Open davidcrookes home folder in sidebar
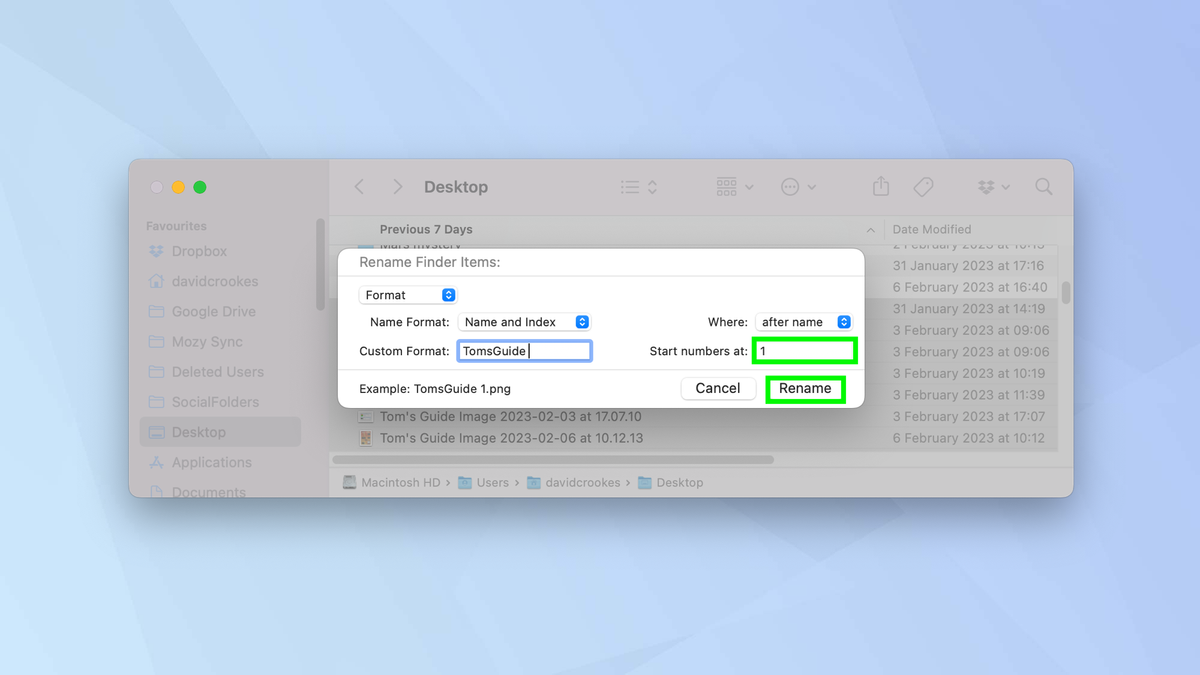1200x675 pixels. [x=215, y=282]
